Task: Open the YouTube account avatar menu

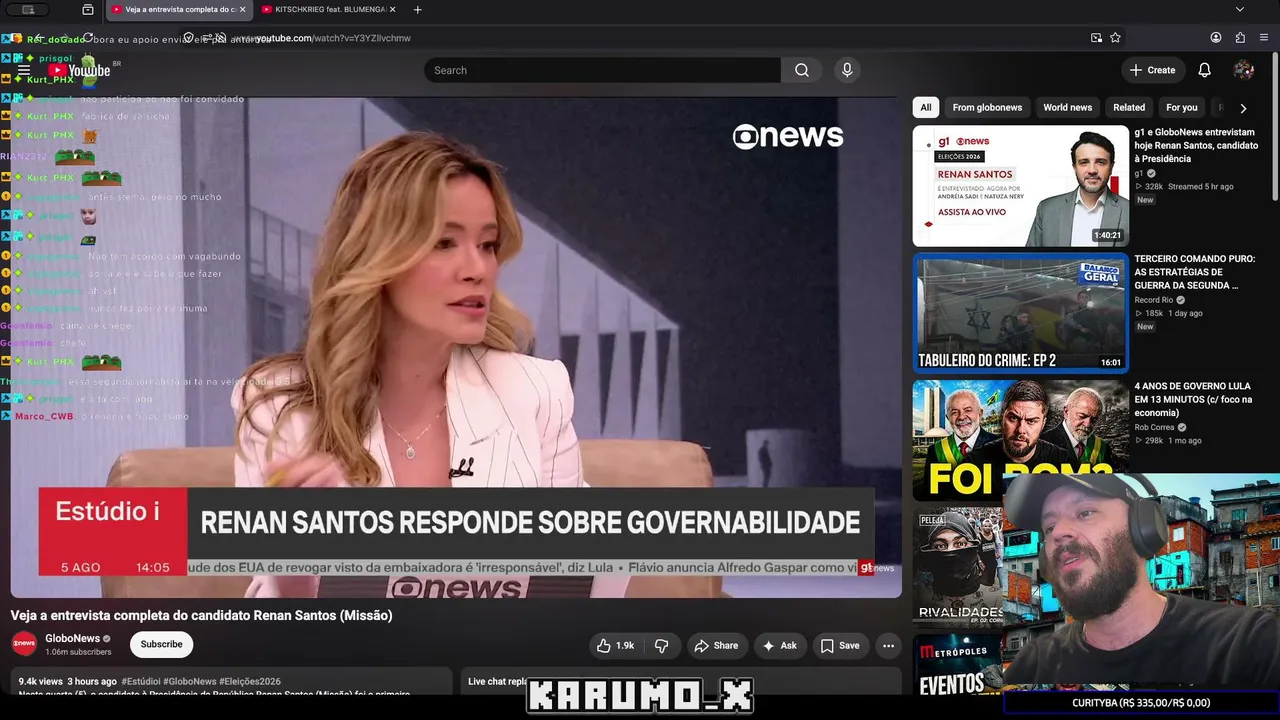Action: pyautogui.click(x=1244, y=70)
